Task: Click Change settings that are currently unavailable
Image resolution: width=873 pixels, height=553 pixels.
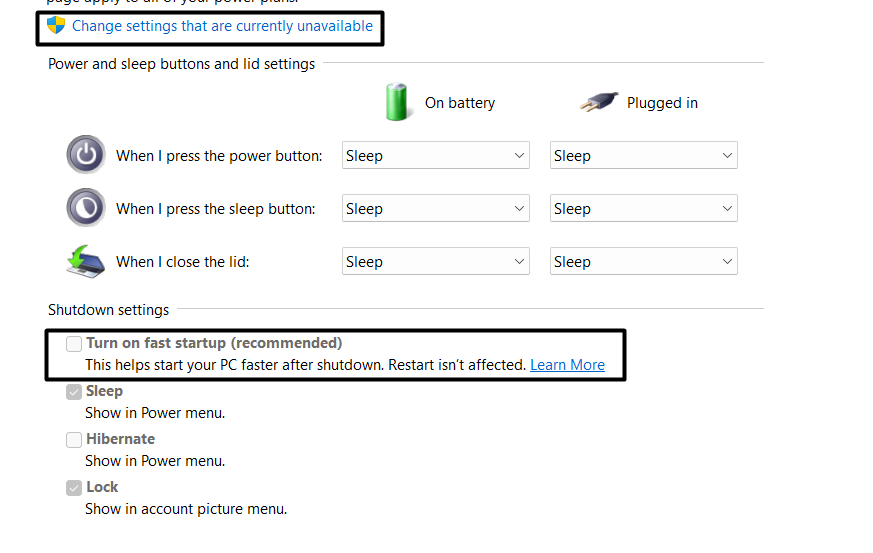Action: [222, 26]
